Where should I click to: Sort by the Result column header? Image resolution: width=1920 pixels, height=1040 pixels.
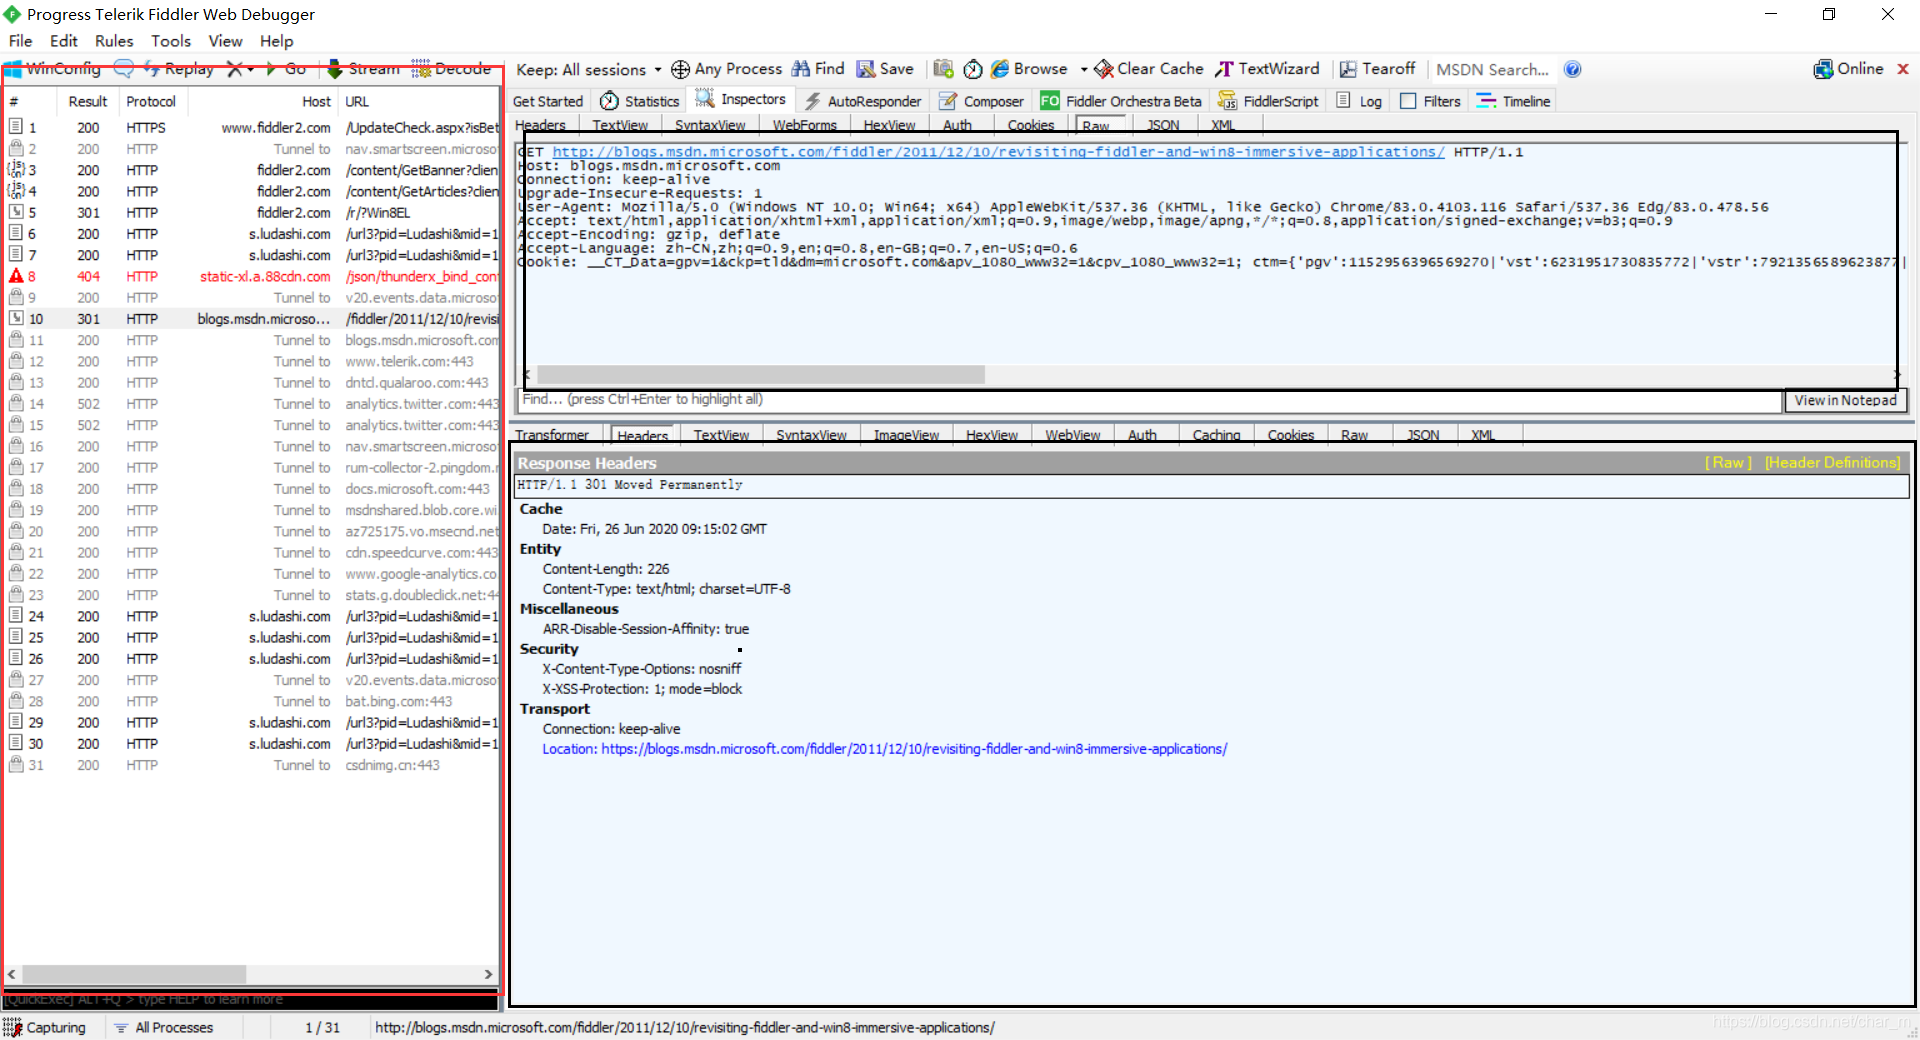click(88, 101)
